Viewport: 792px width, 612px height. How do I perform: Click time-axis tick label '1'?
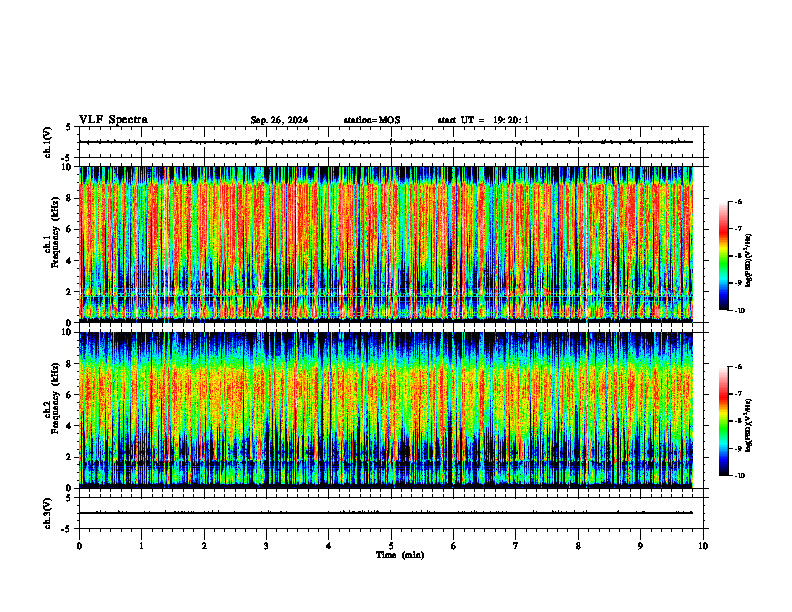tap(141, 546)
